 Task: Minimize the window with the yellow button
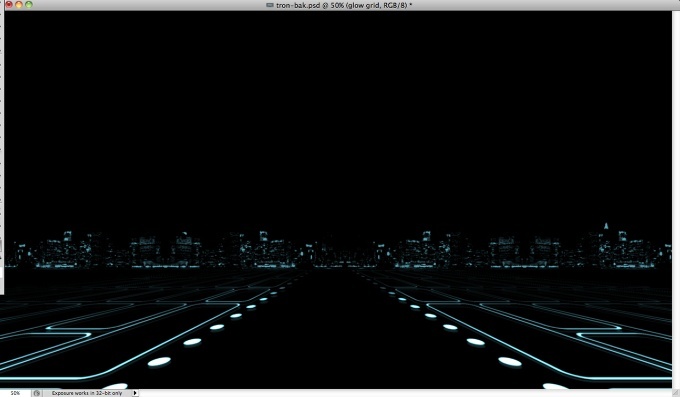point(19,5)
